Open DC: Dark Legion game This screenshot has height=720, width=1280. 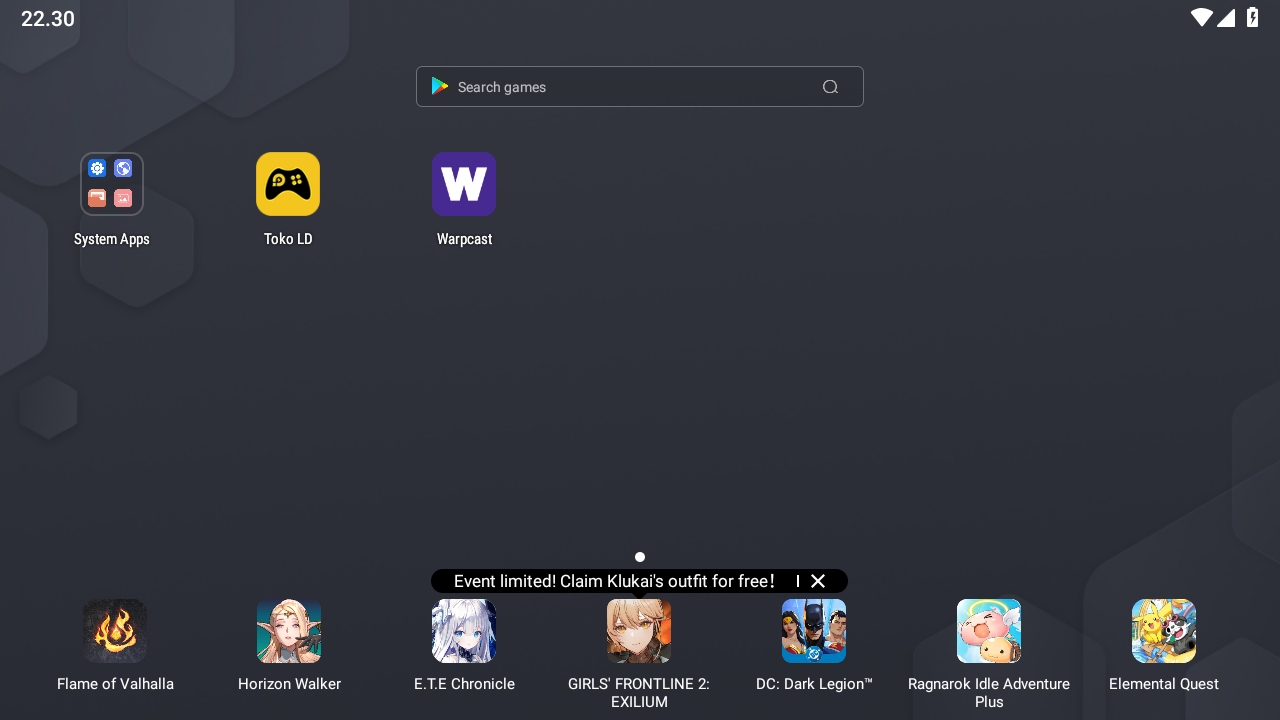(x=814, y=631)
